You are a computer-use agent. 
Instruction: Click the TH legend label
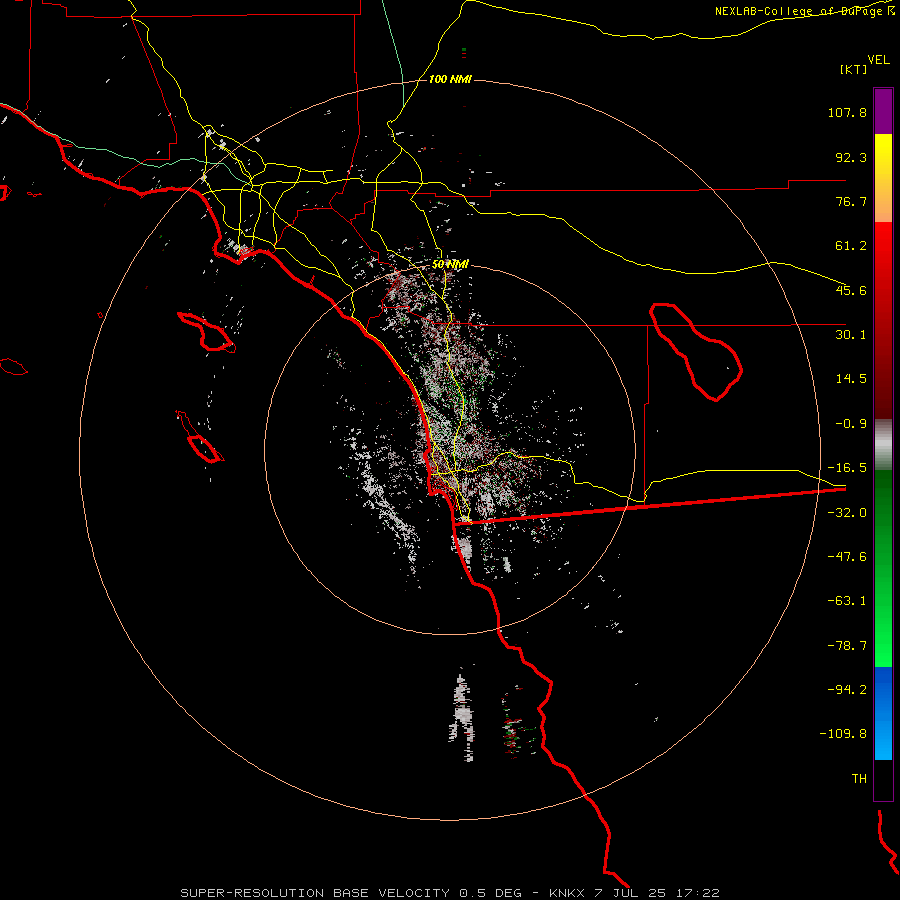pos(859,779)
